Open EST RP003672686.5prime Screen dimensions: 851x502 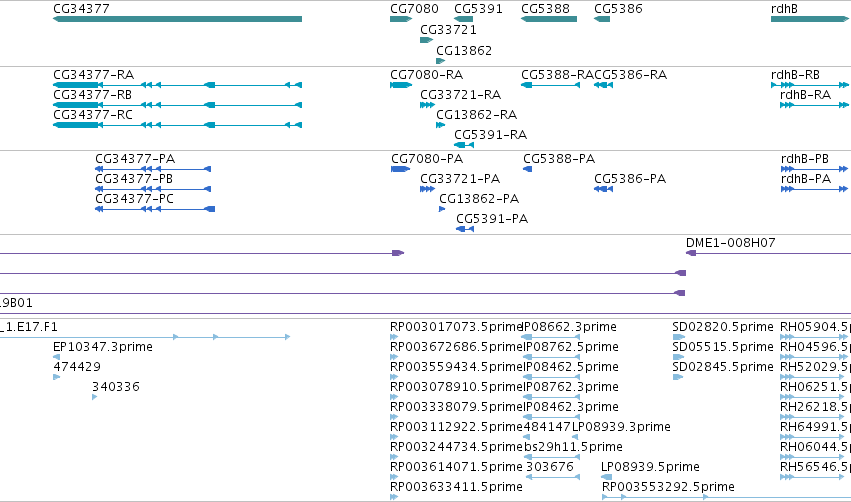pos(394,357)
